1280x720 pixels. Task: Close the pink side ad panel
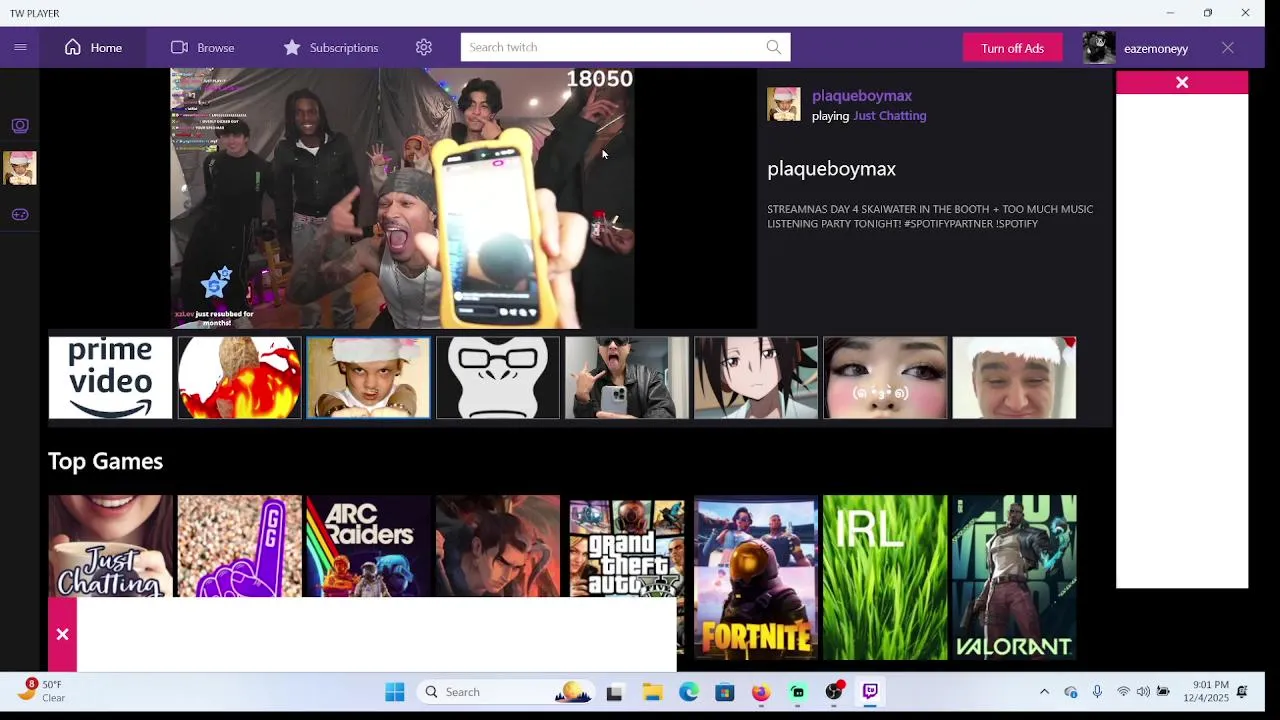[x=1182, y=83]
